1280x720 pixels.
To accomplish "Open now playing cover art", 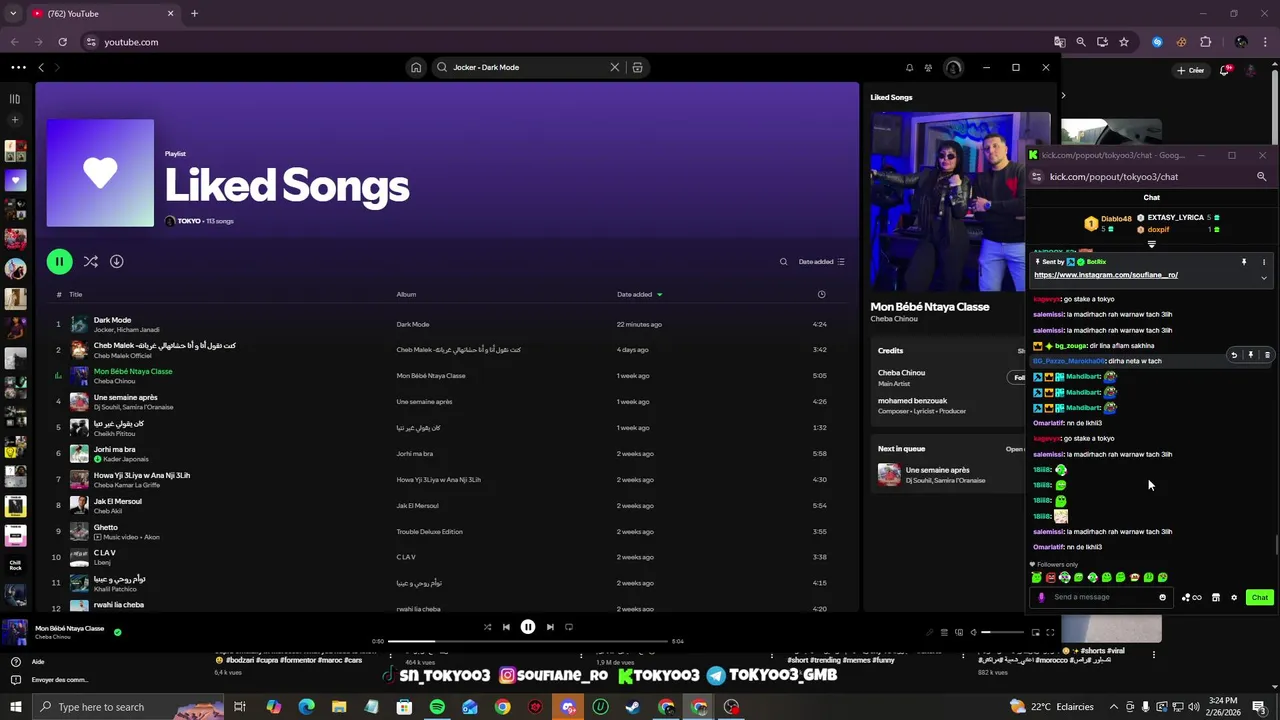I will (948, 201).
